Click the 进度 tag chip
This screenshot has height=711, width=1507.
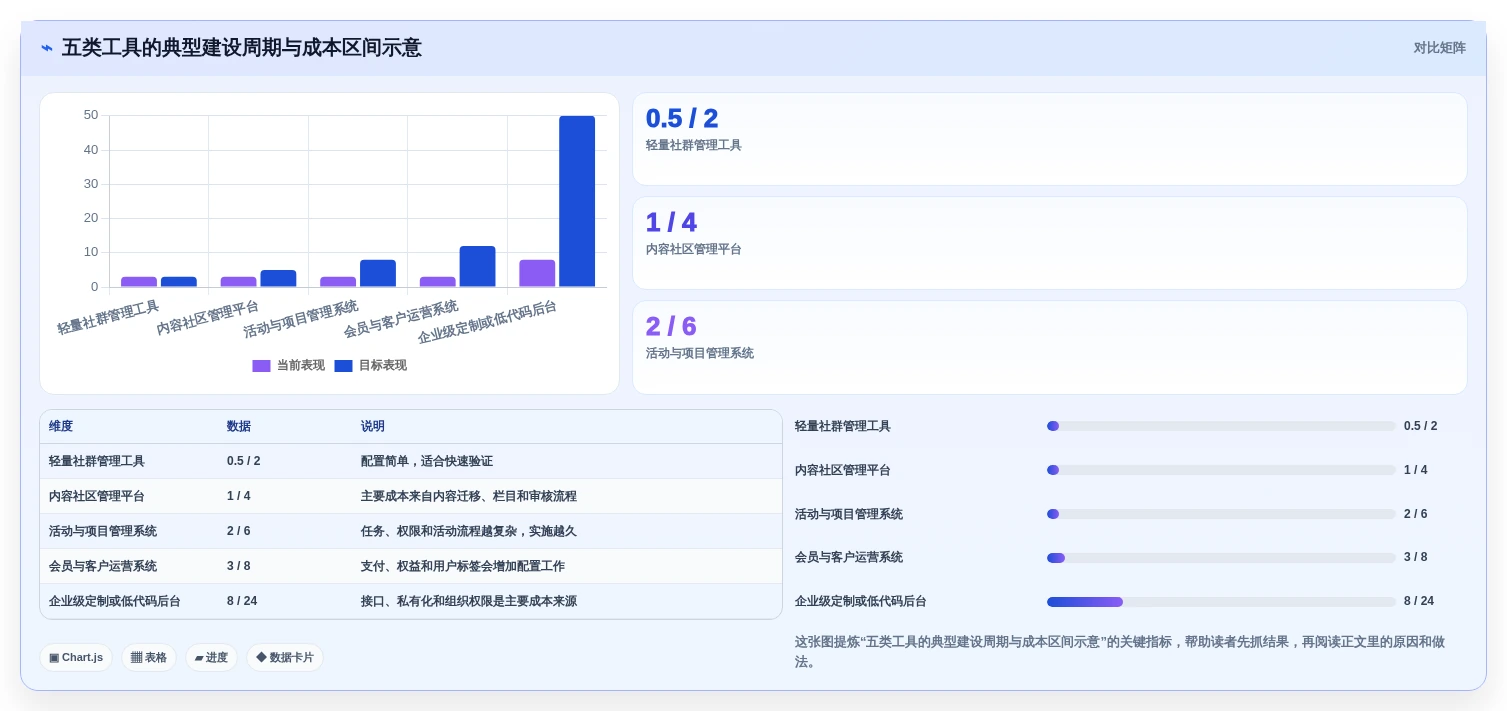coord(211,657)
